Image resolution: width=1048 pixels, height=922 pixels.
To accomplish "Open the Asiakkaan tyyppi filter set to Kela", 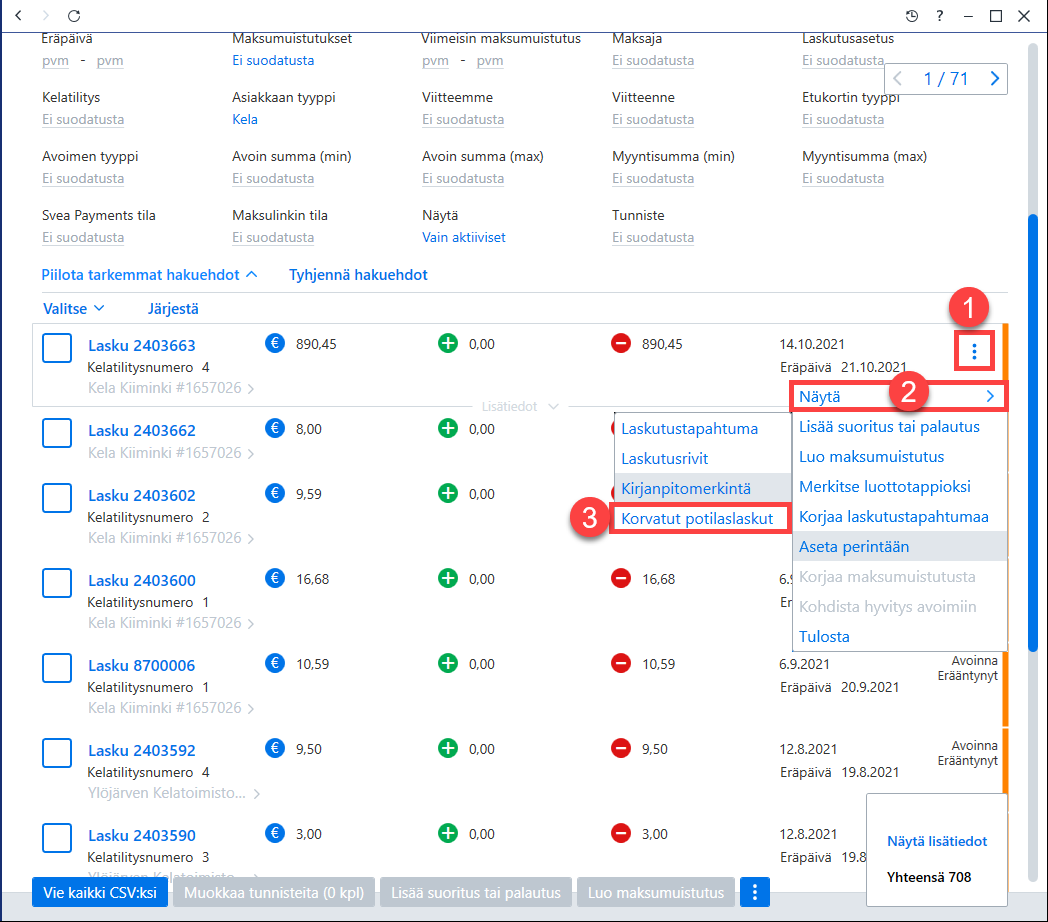I will click(245, 119).
